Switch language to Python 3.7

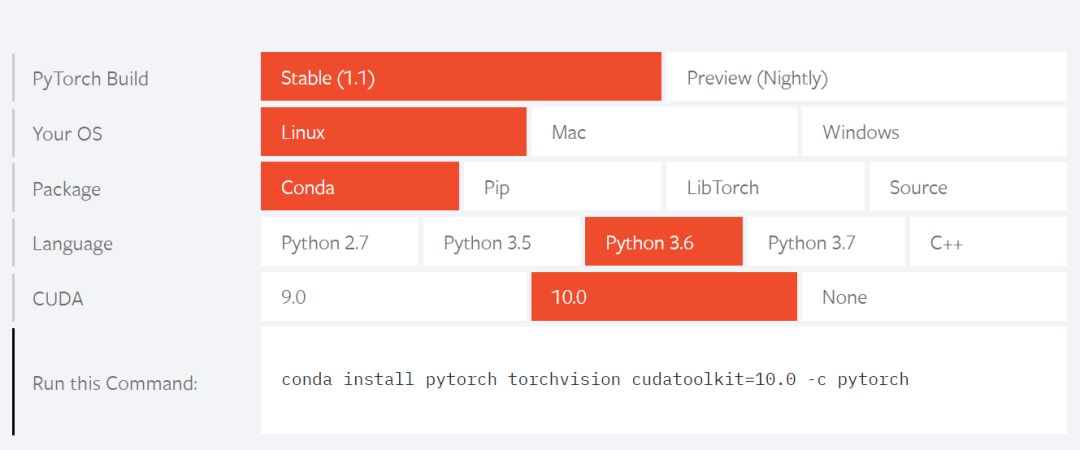click(826, 241)
